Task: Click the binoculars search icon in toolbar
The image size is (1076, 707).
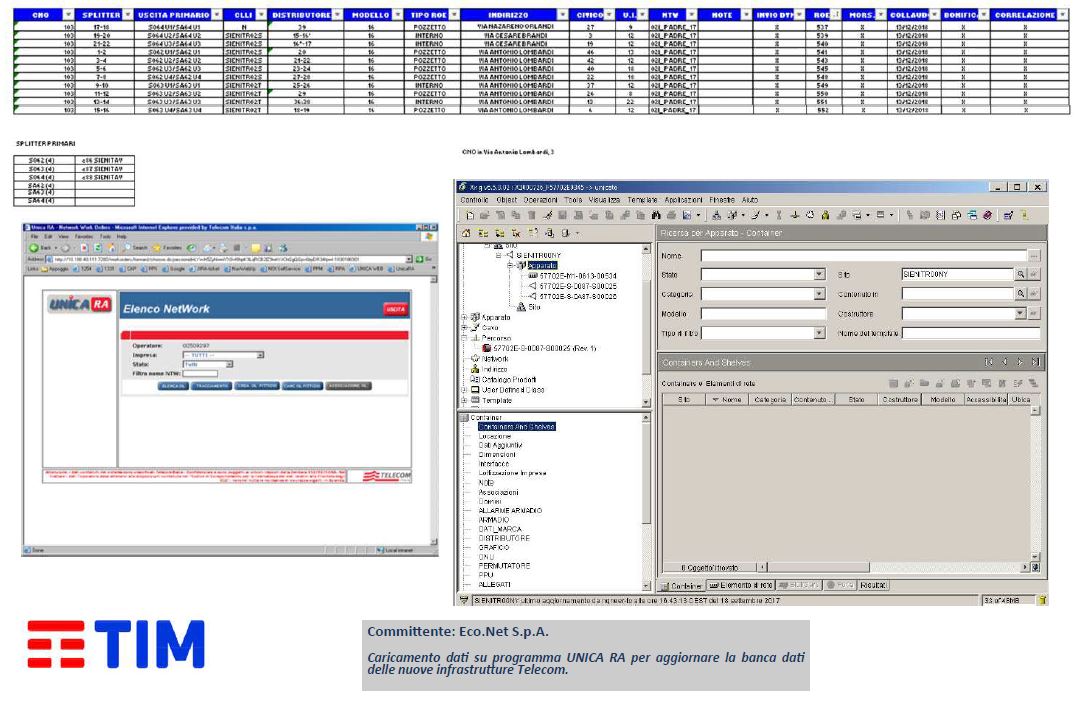Action: coord(656,215)
